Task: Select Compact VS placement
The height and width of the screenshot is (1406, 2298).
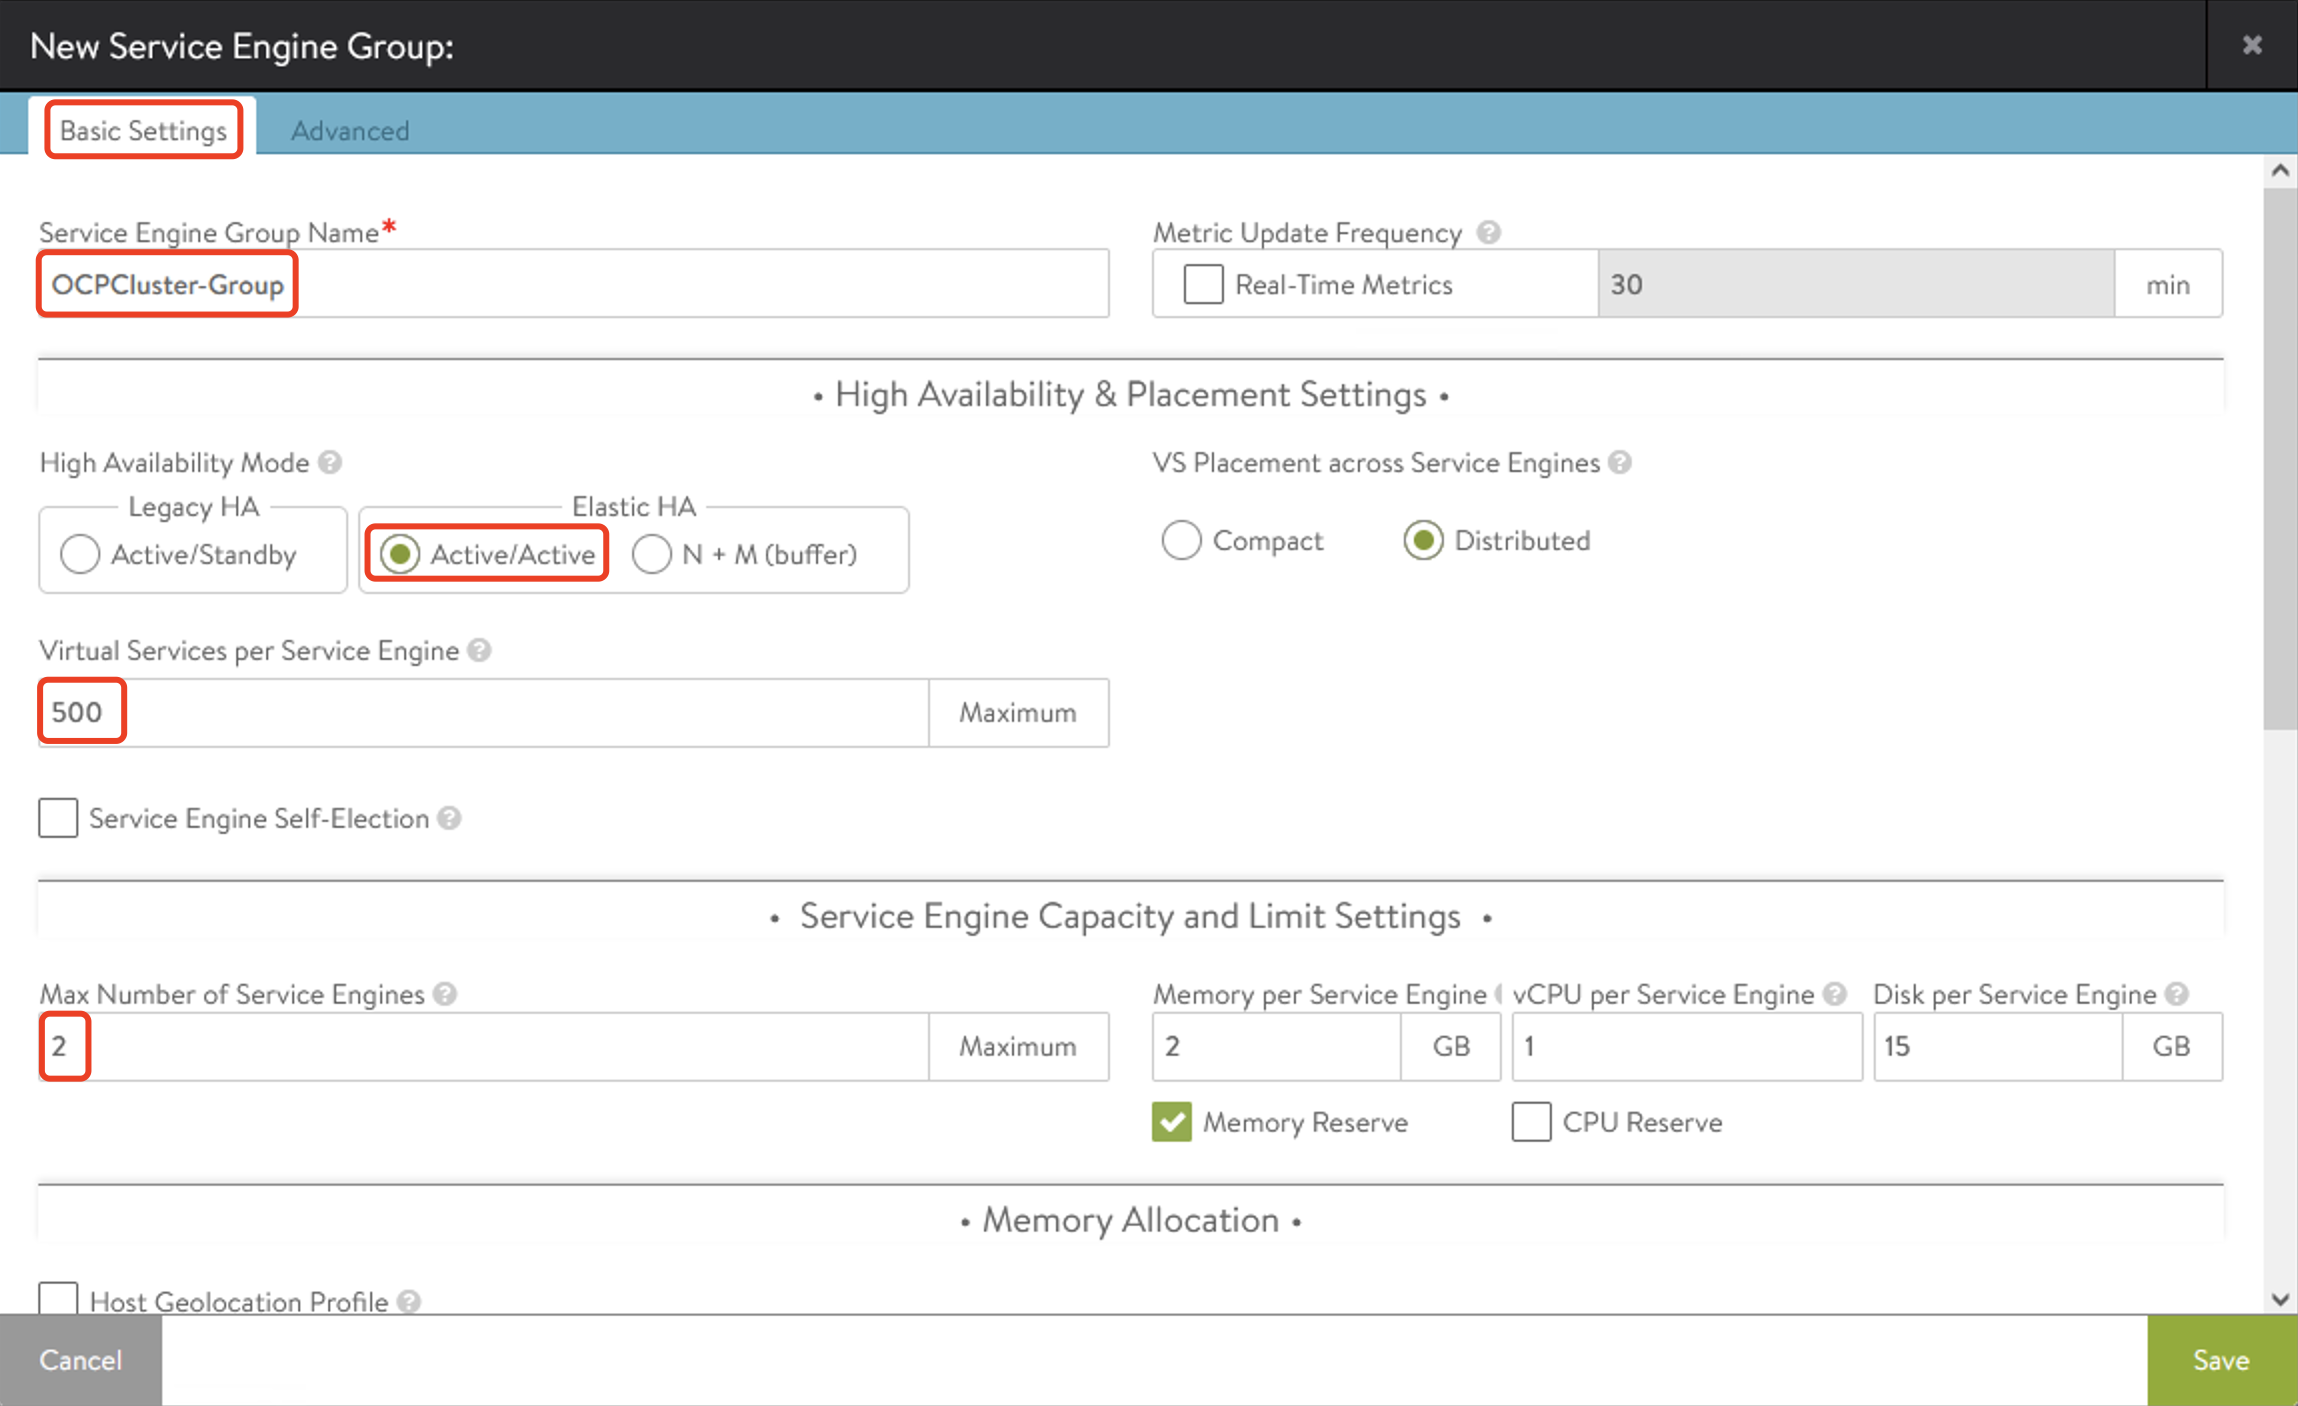Action: pos(1181,540)
